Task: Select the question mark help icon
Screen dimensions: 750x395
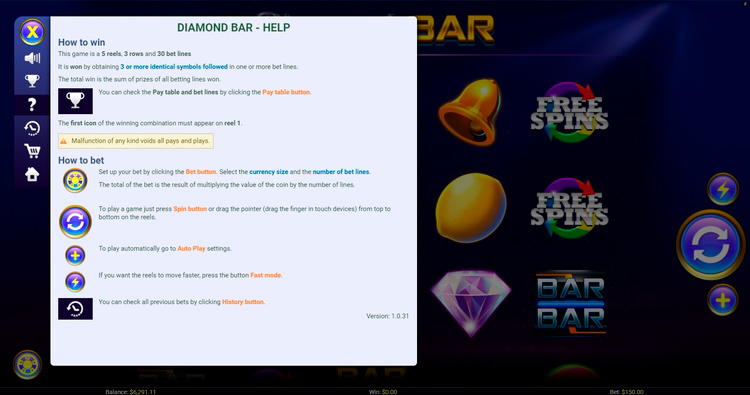Action: click(32, 104)
